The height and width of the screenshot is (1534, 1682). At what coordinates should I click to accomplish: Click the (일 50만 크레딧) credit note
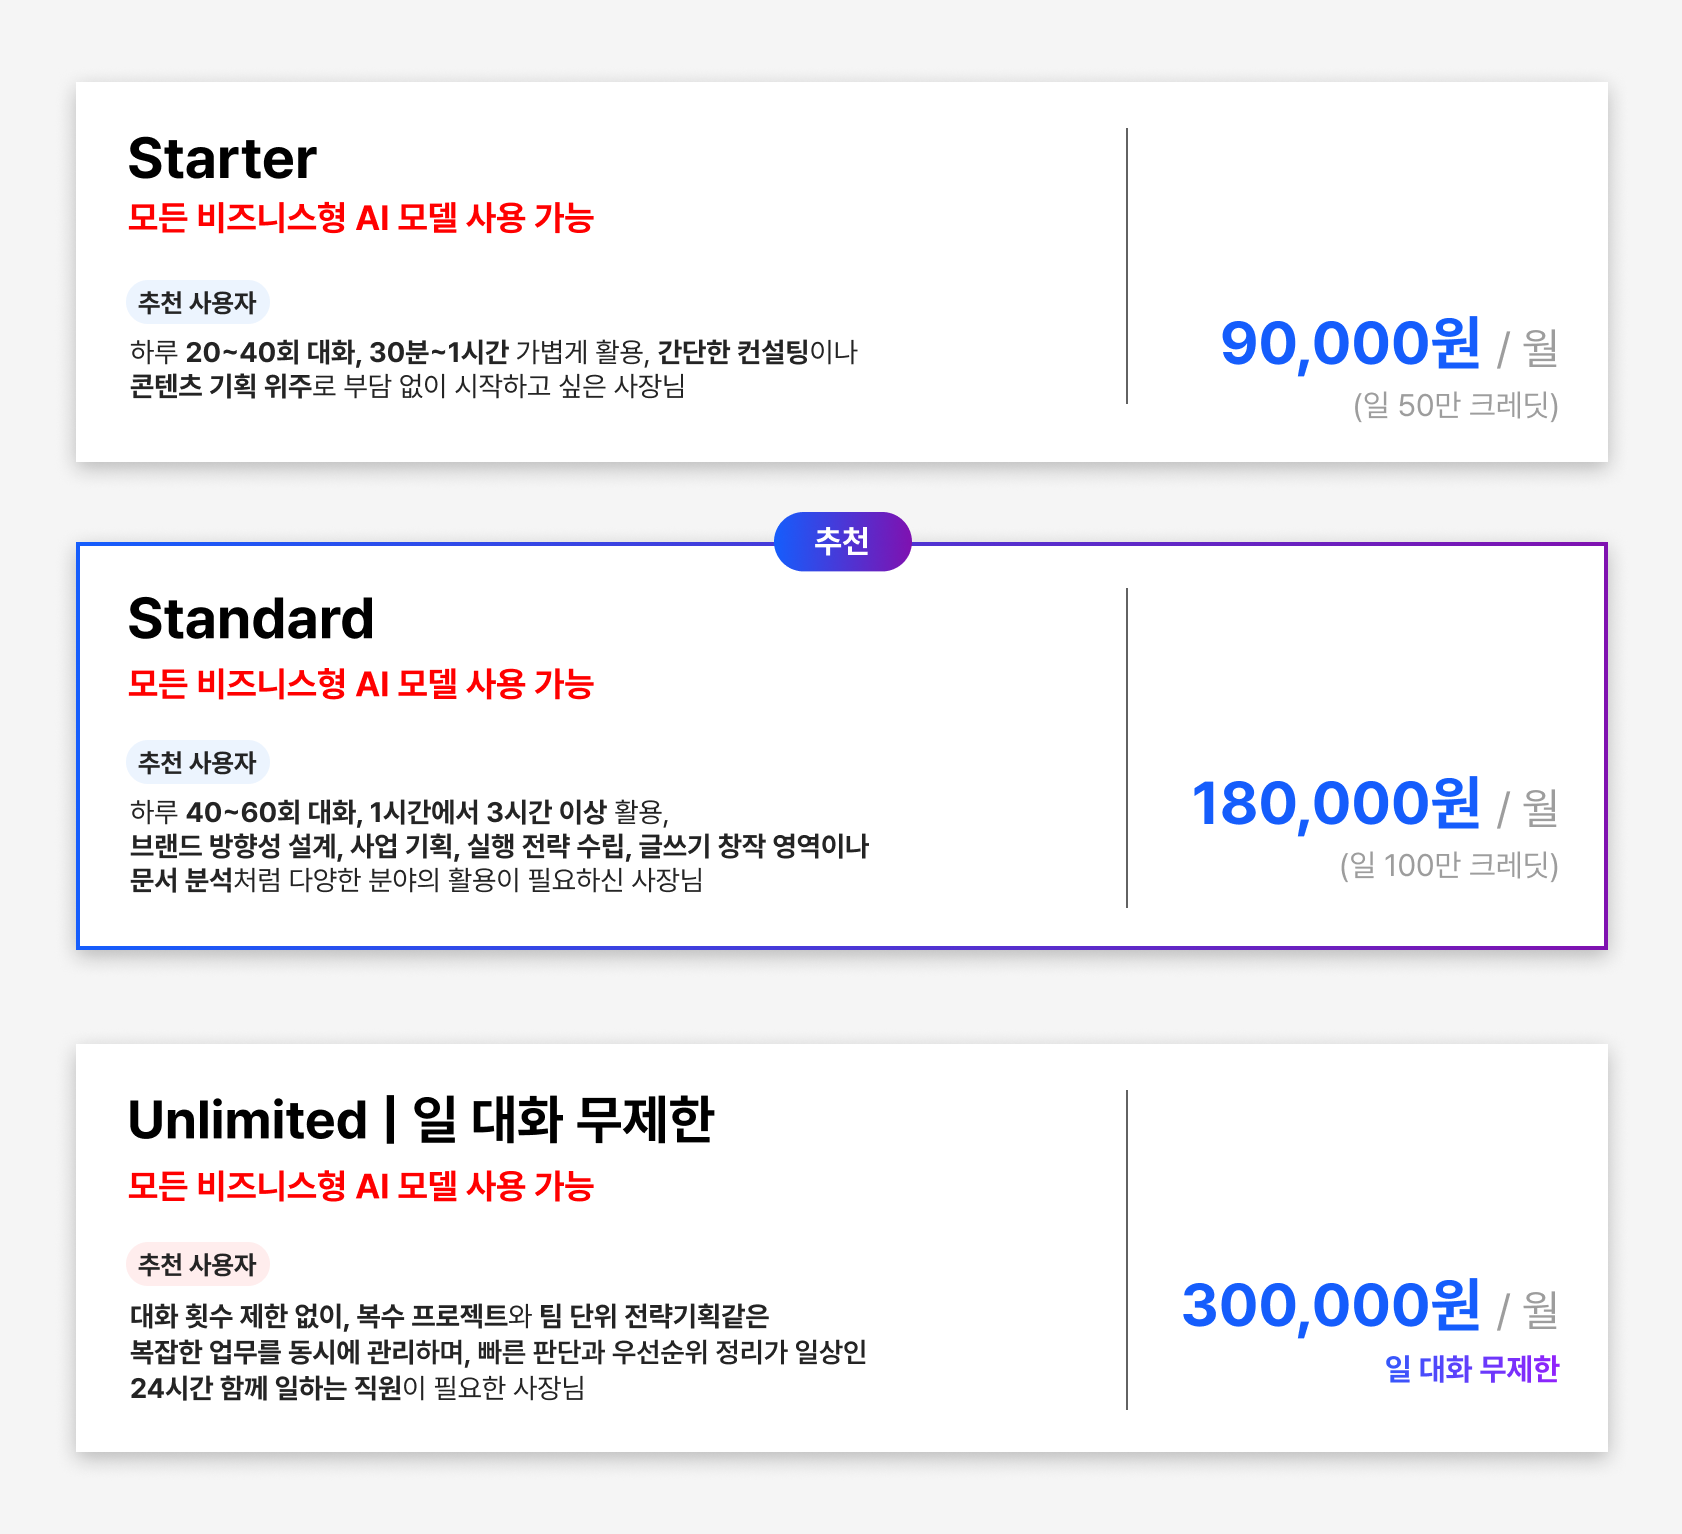[1456, 405]
